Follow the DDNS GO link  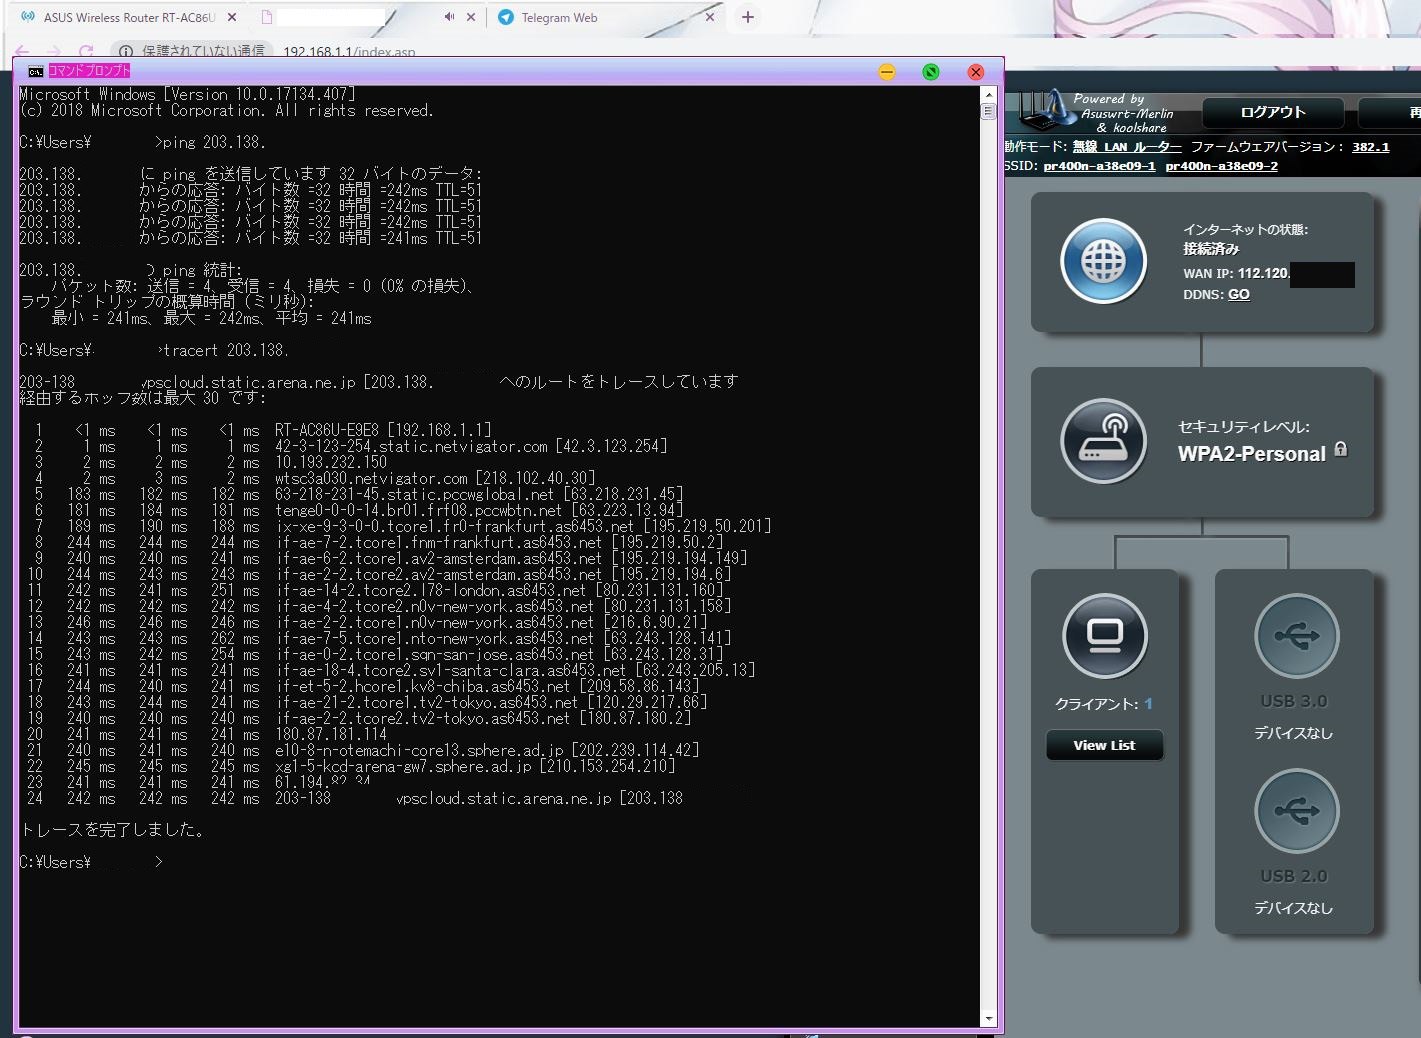(x=1238, y=294)
